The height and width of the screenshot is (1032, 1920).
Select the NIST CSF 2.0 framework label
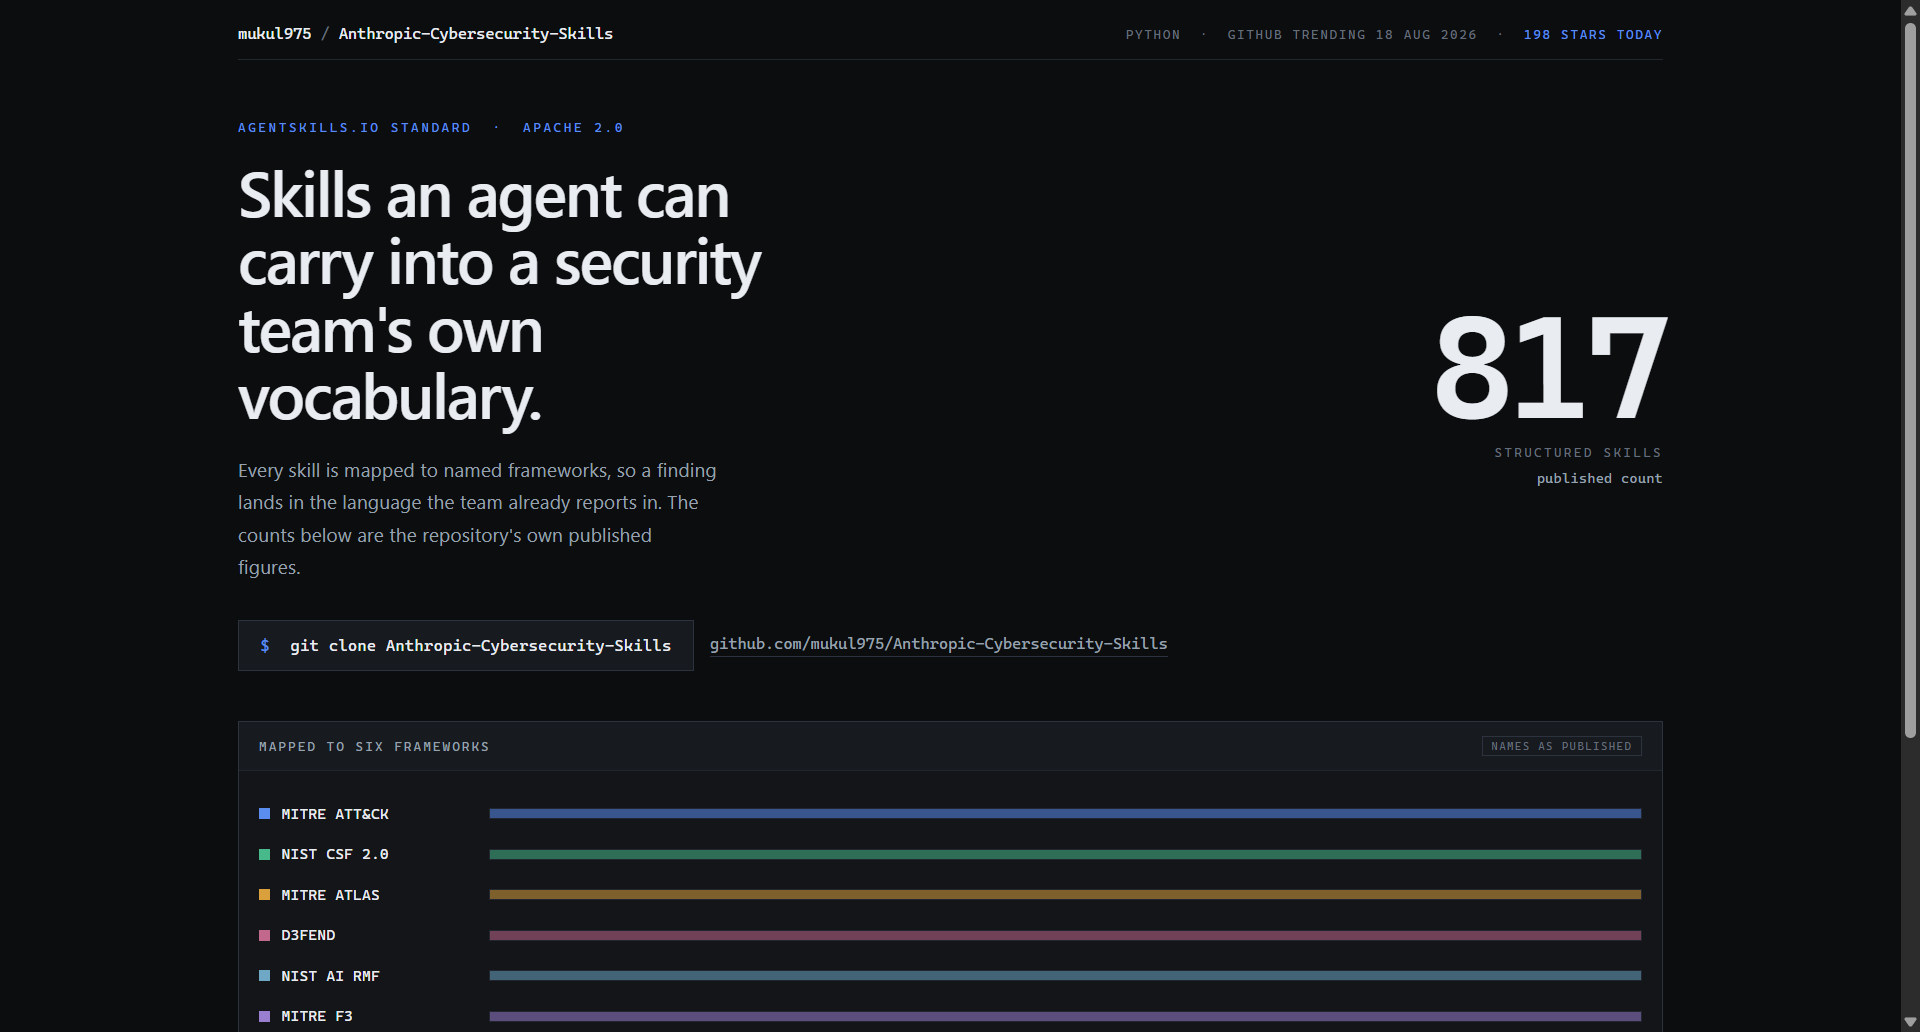(335, 854)
